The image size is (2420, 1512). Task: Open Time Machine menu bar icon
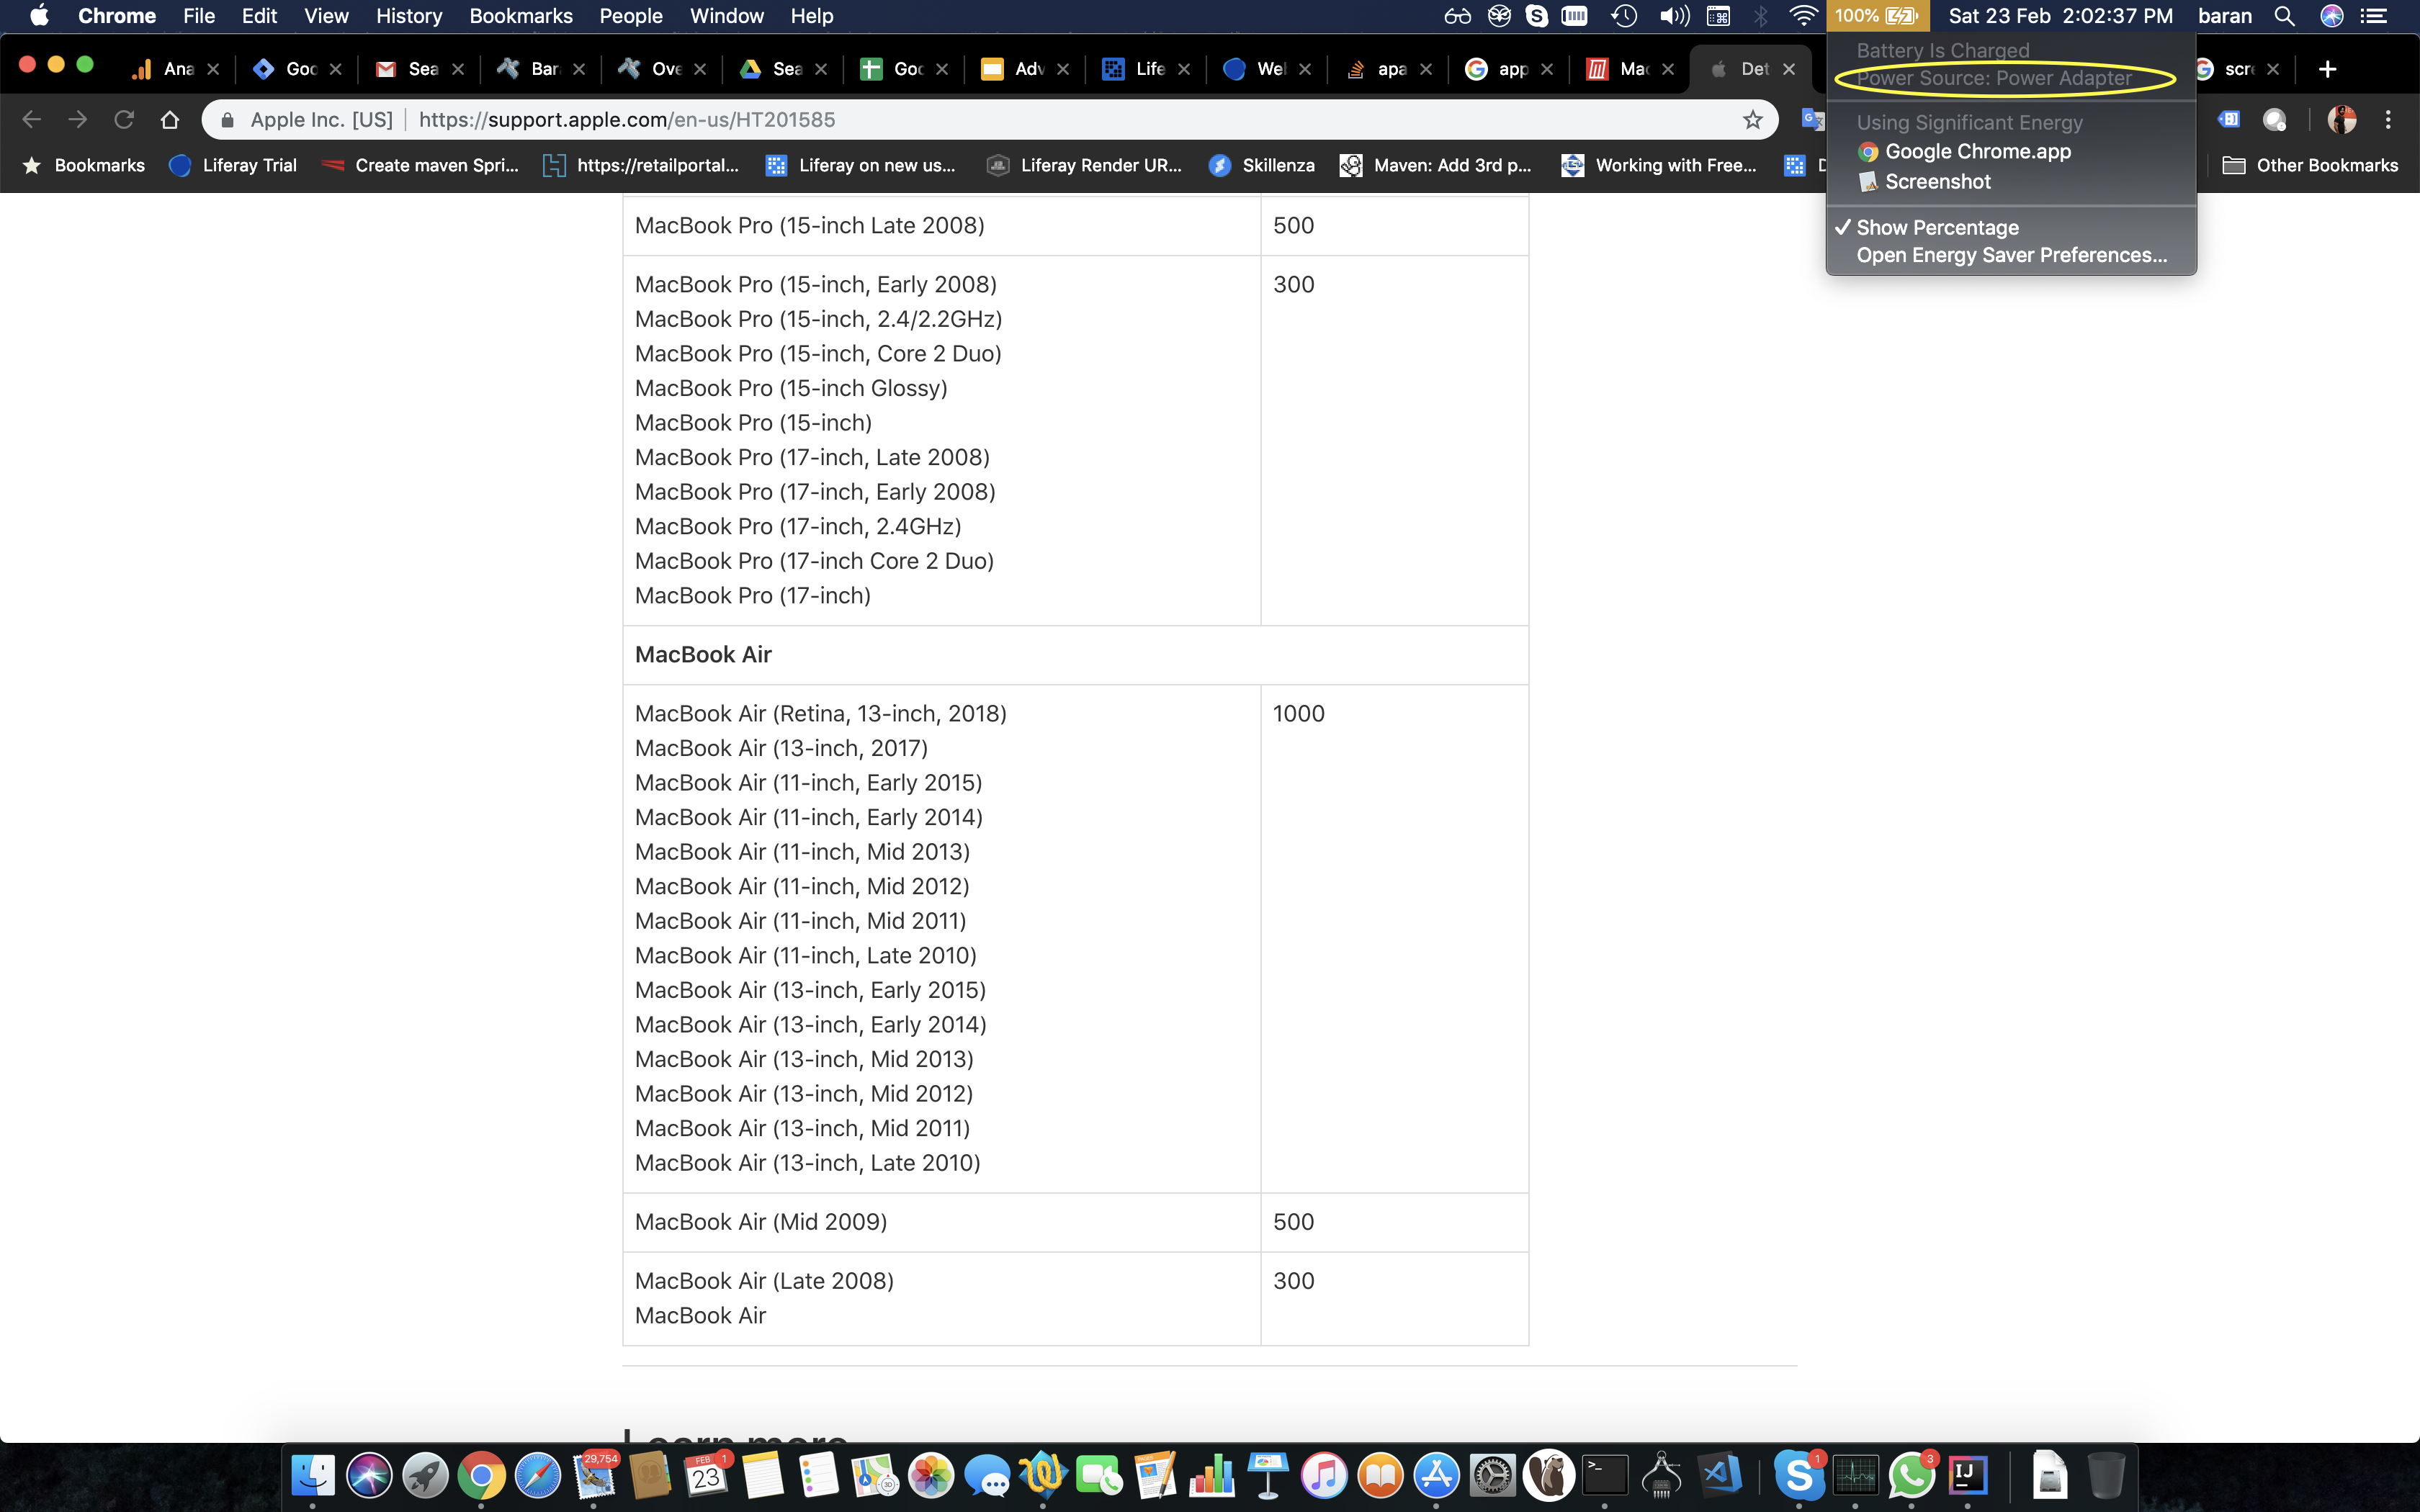coord(1624,16)
